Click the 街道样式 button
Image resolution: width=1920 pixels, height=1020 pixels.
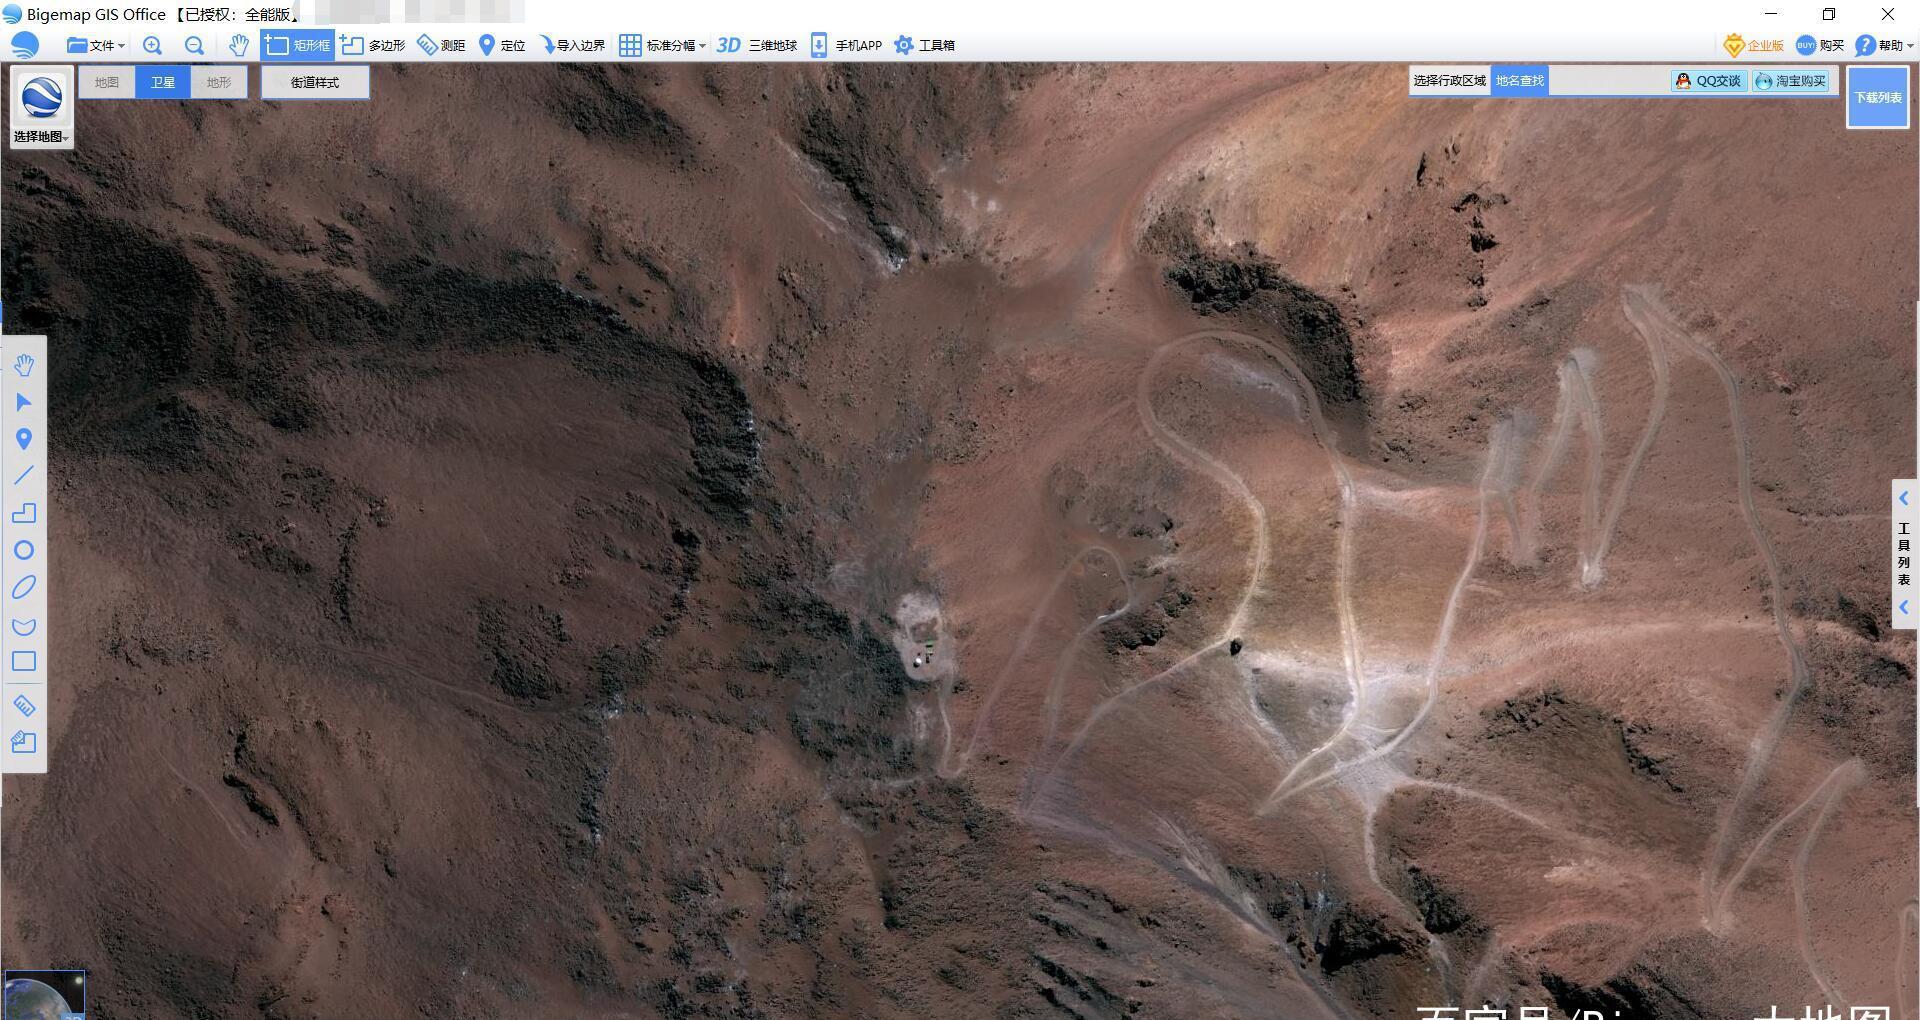[315, 82]
